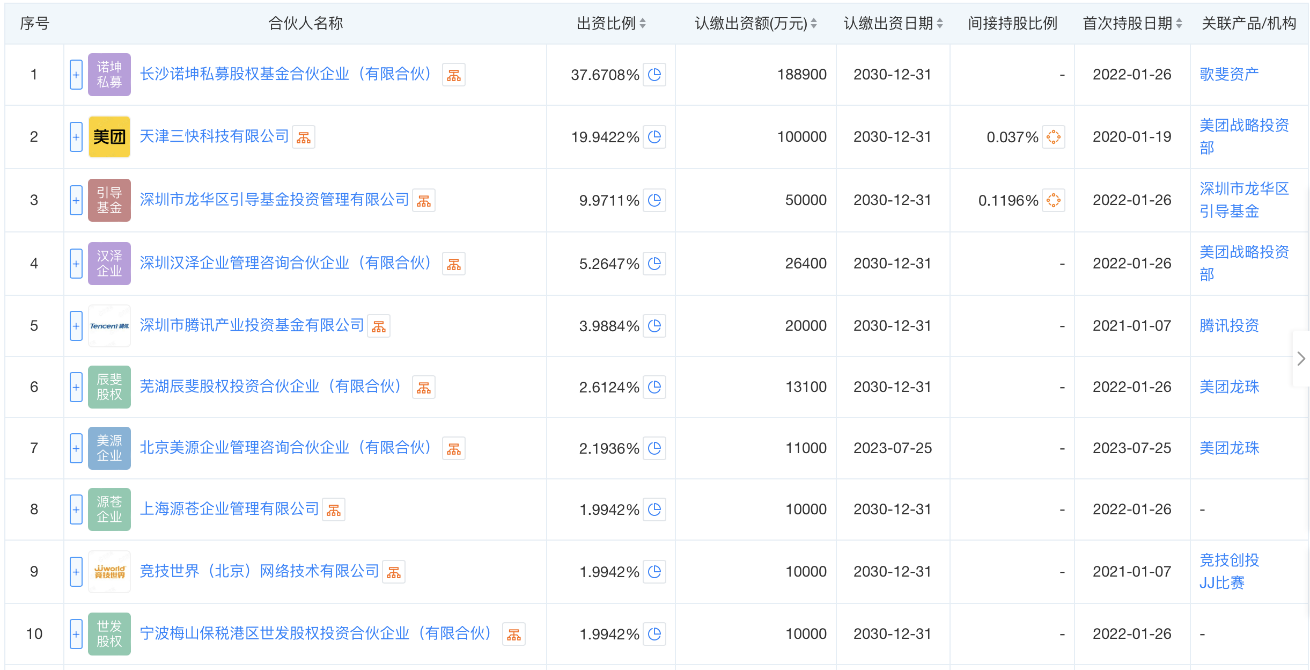The image size is (1310, 670).
Task: Click pie chart icon next to 9.9711%
Action: coord(654,200)
